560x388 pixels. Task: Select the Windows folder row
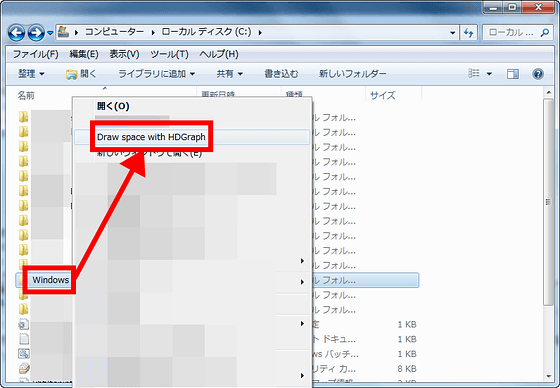217,280
